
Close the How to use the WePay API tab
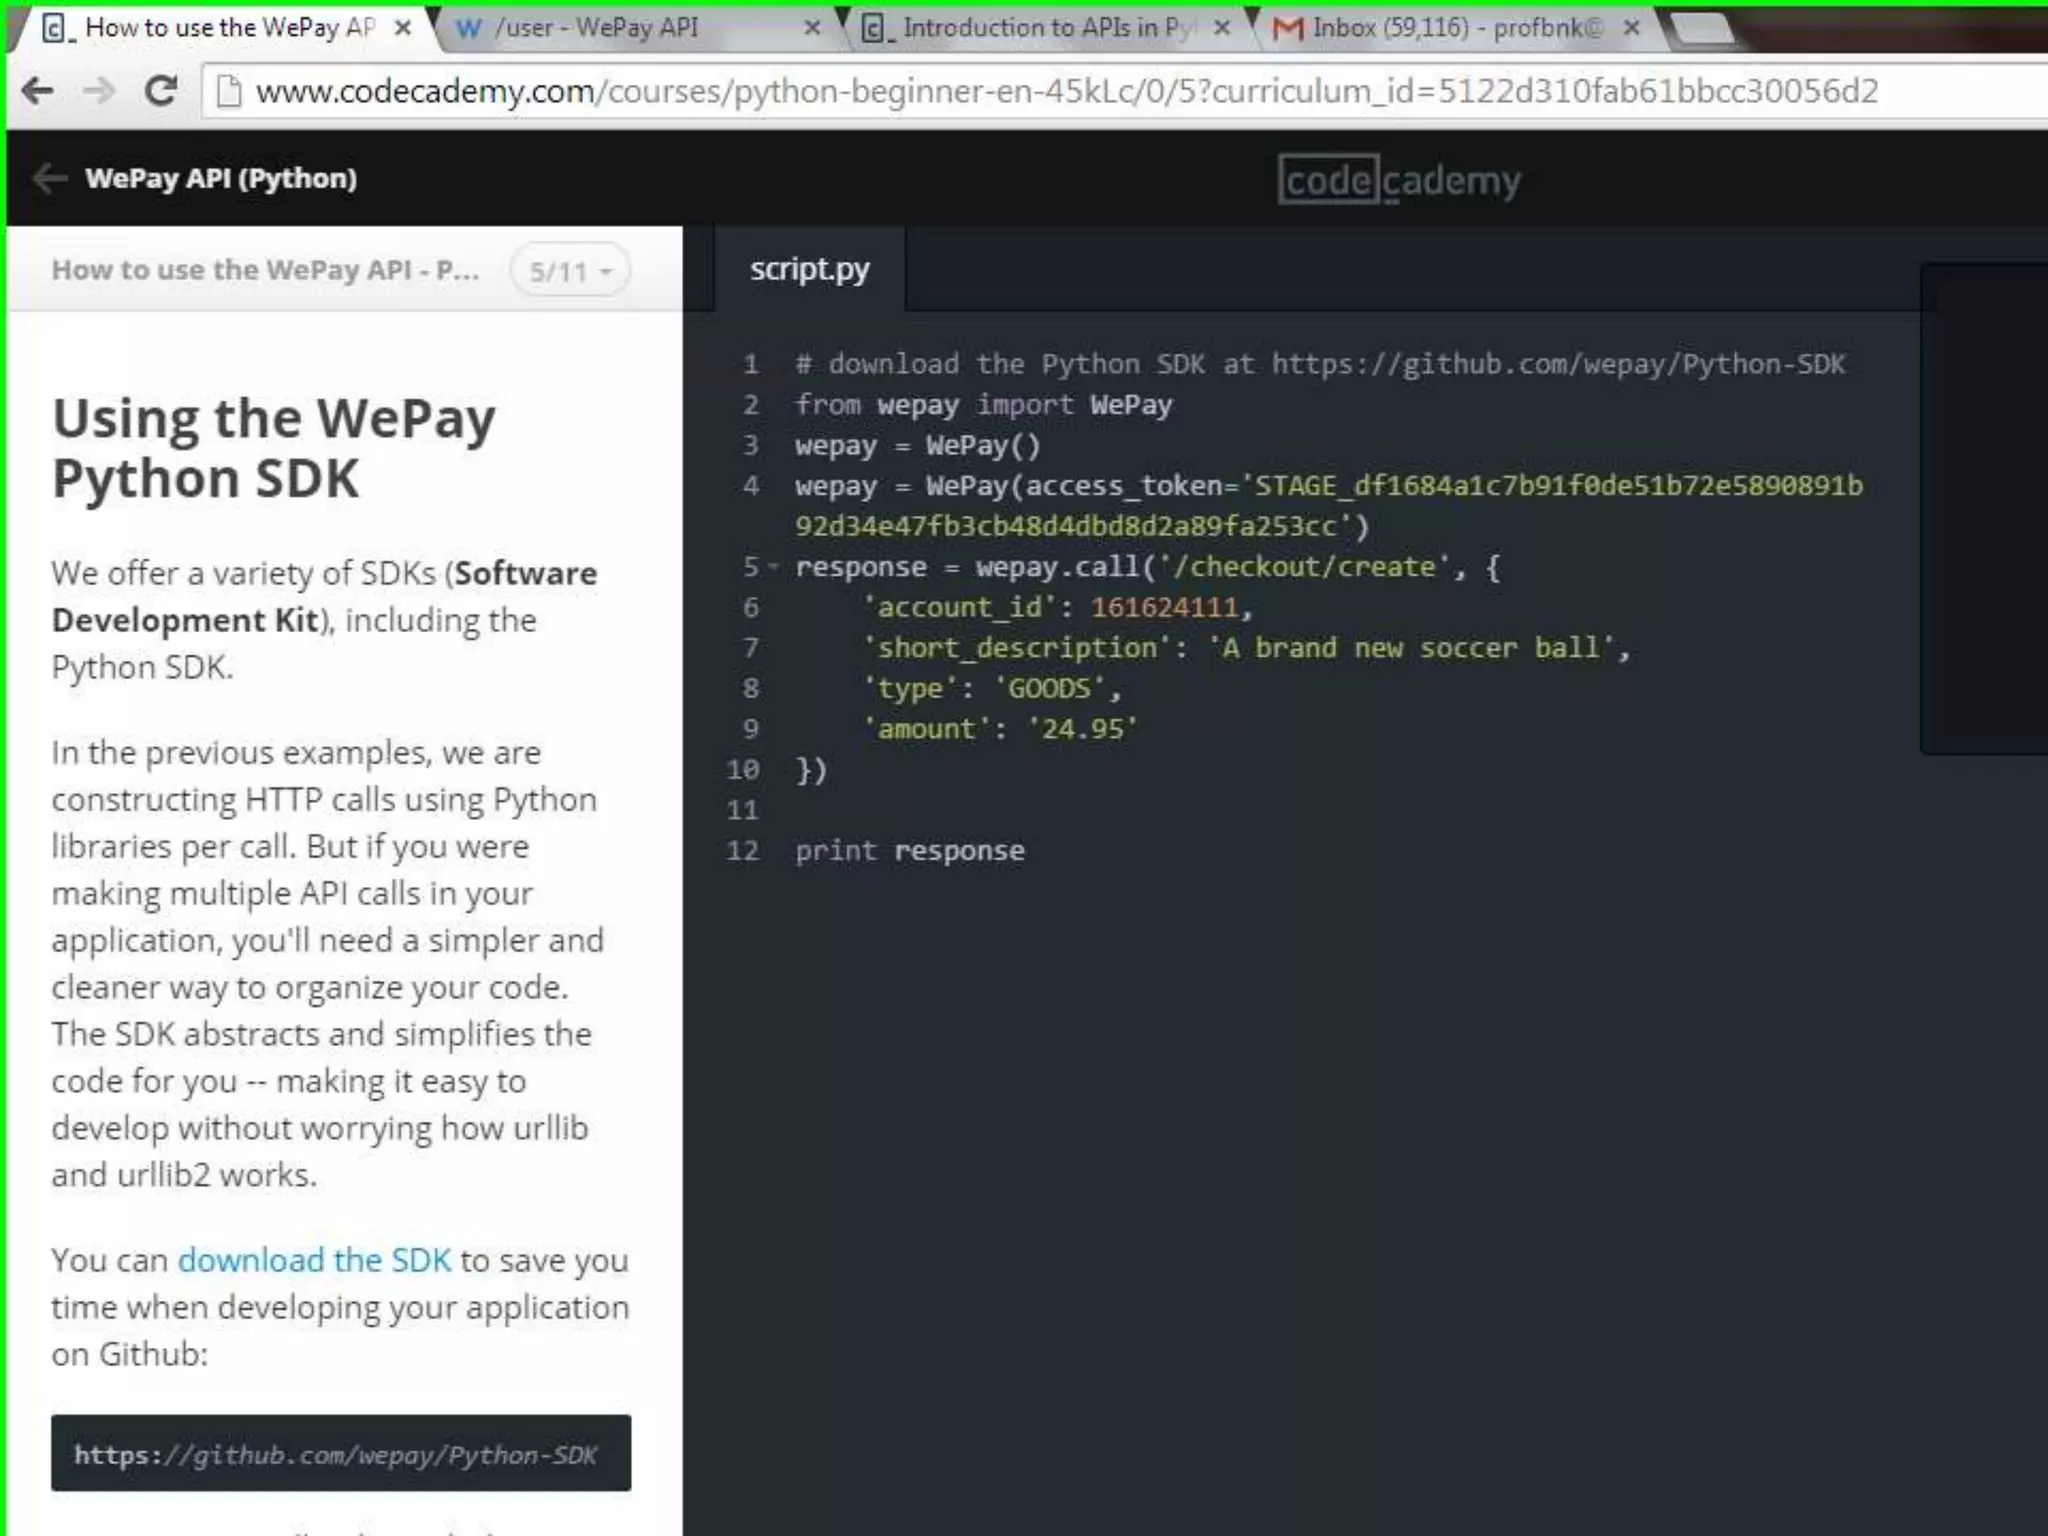403,28
